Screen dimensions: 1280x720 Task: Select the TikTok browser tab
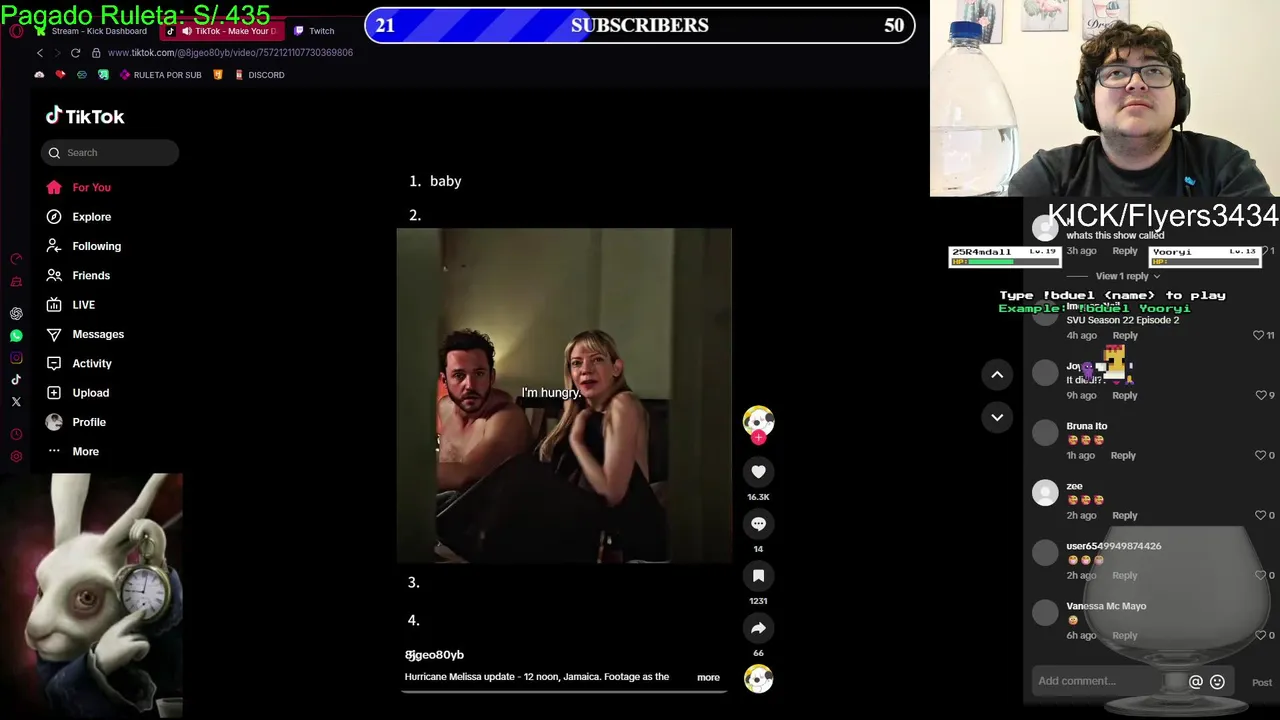click(x=221, y=31)
